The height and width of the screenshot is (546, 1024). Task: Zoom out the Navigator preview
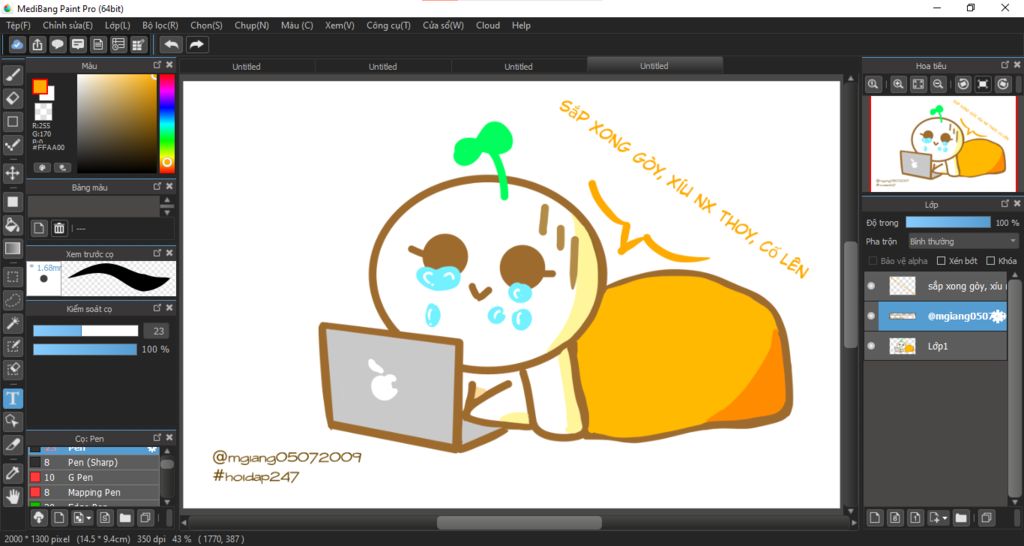(938, 84)
